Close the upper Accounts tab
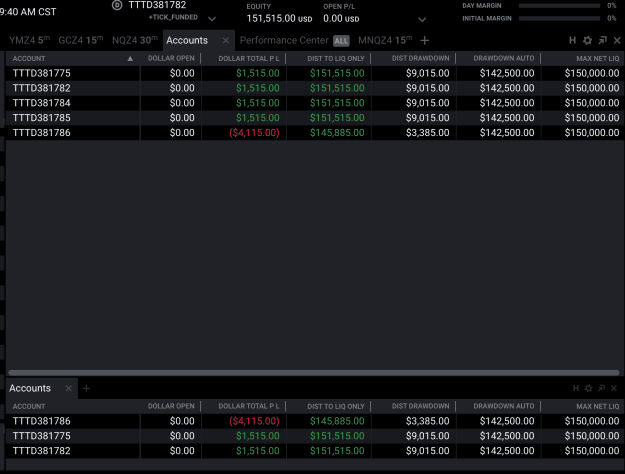This screenshot has height=474, width=625. (226, 40)
